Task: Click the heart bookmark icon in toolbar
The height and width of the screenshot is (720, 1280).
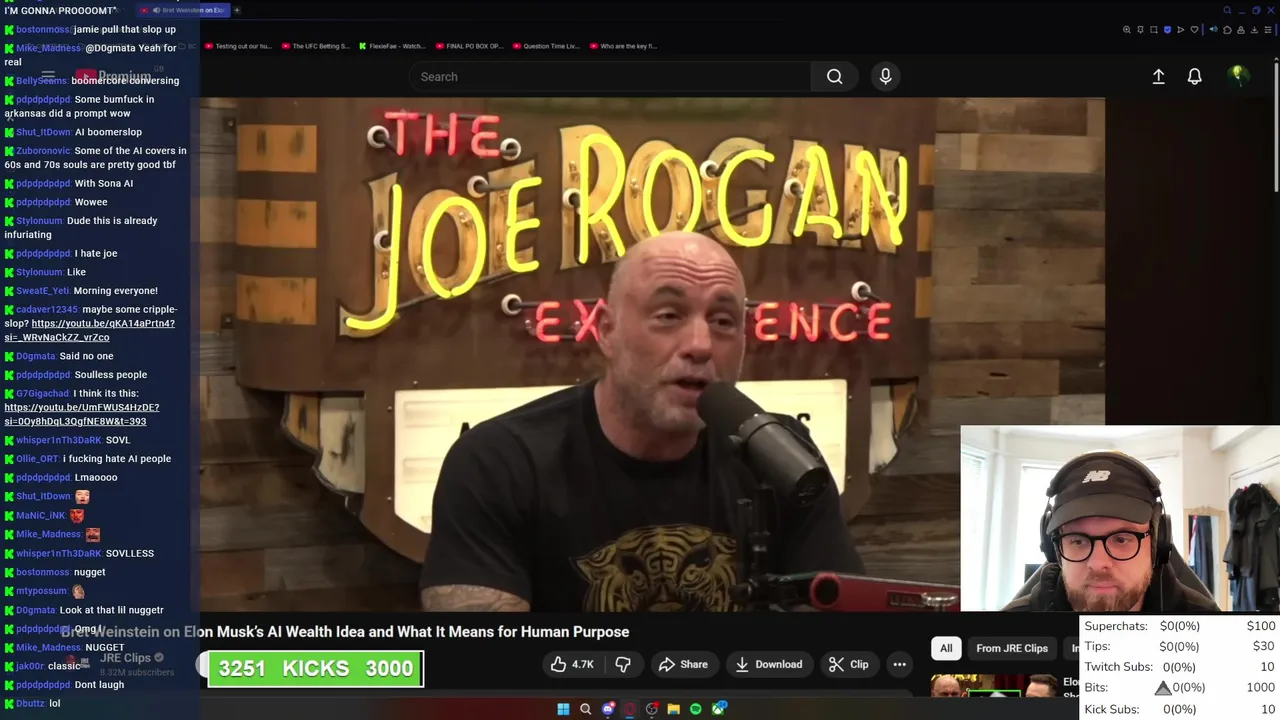Action: click(1194, 30)
